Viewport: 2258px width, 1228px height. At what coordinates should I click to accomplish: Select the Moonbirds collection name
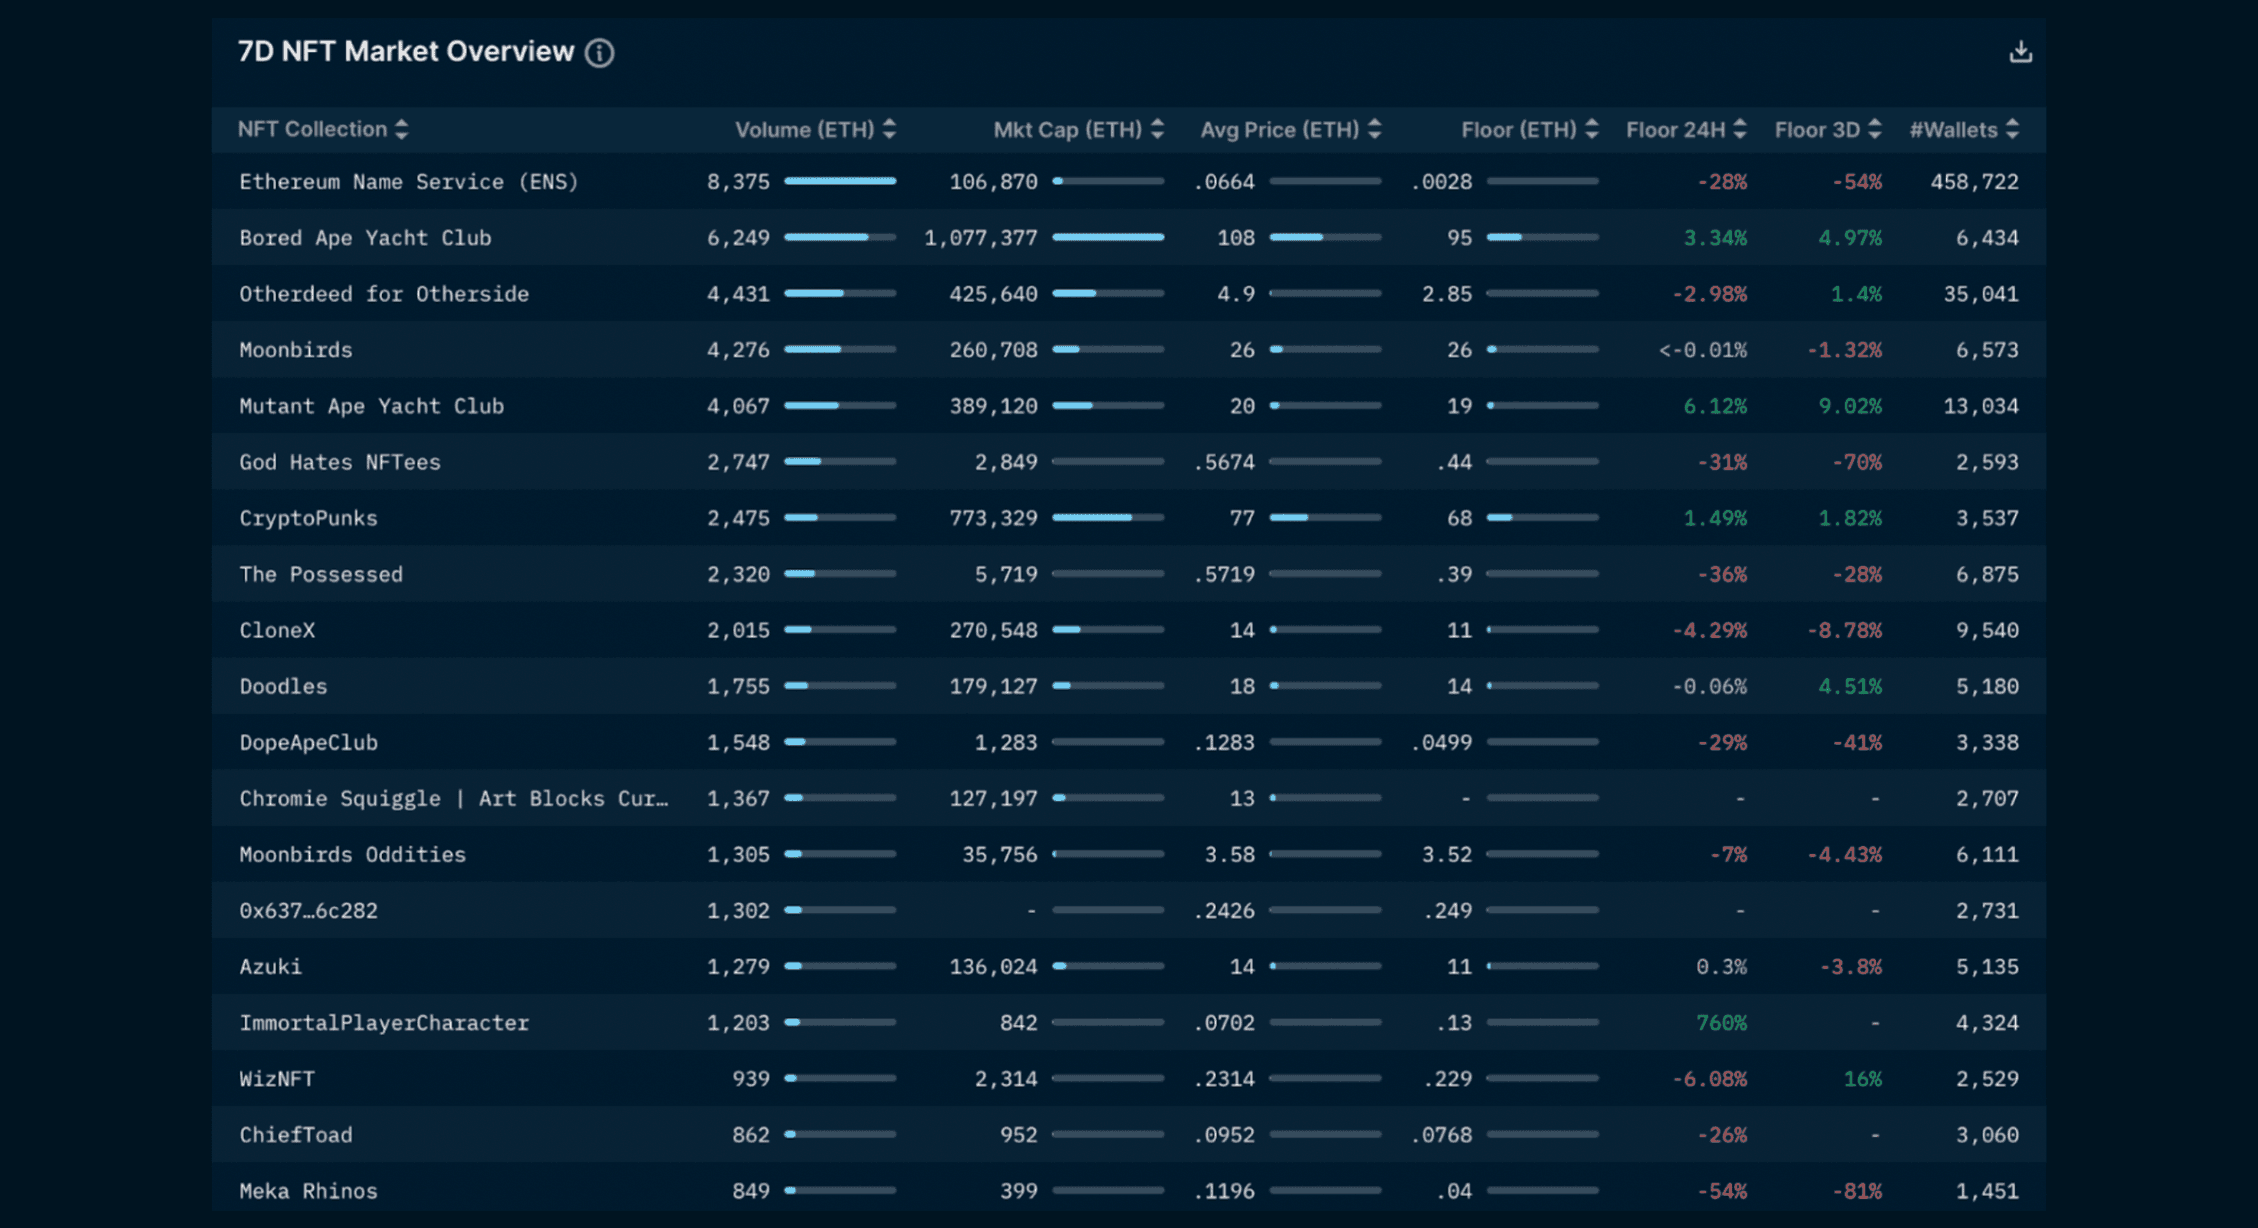point(296,350)
